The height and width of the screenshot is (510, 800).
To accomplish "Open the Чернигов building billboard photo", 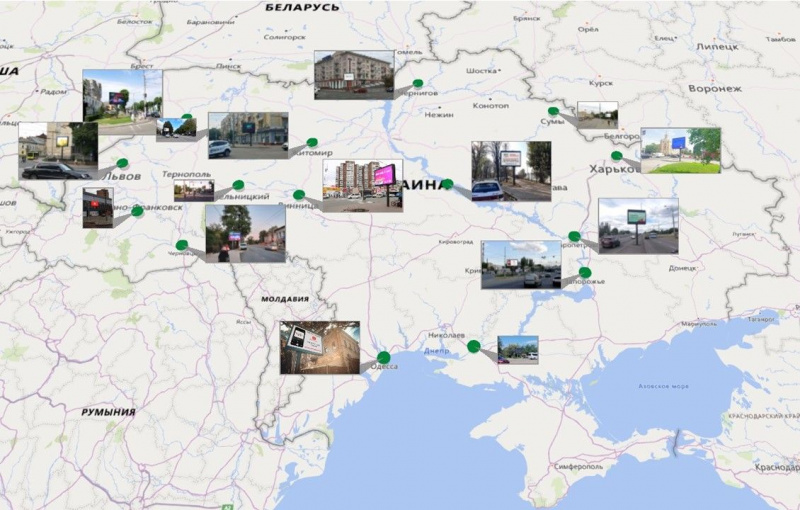I will (x=353, y=74).
